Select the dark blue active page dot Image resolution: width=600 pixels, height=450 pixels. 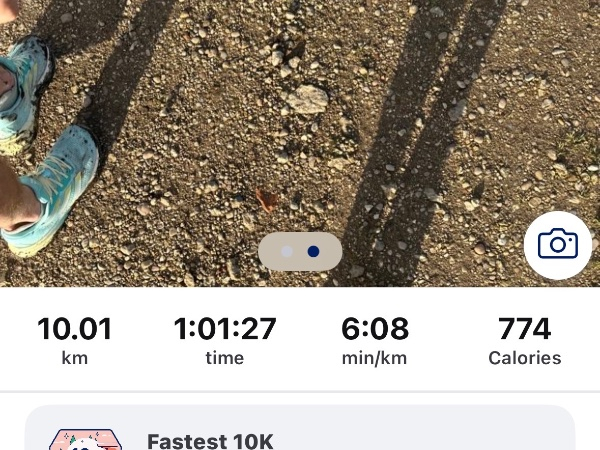pos(313,251)
